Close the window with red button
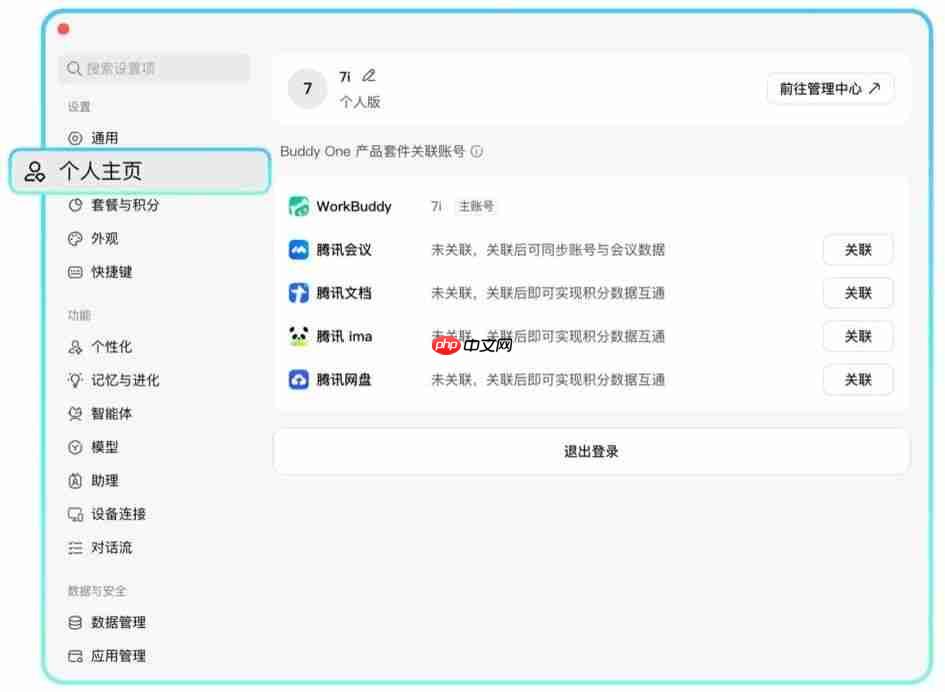 (63, 29)
